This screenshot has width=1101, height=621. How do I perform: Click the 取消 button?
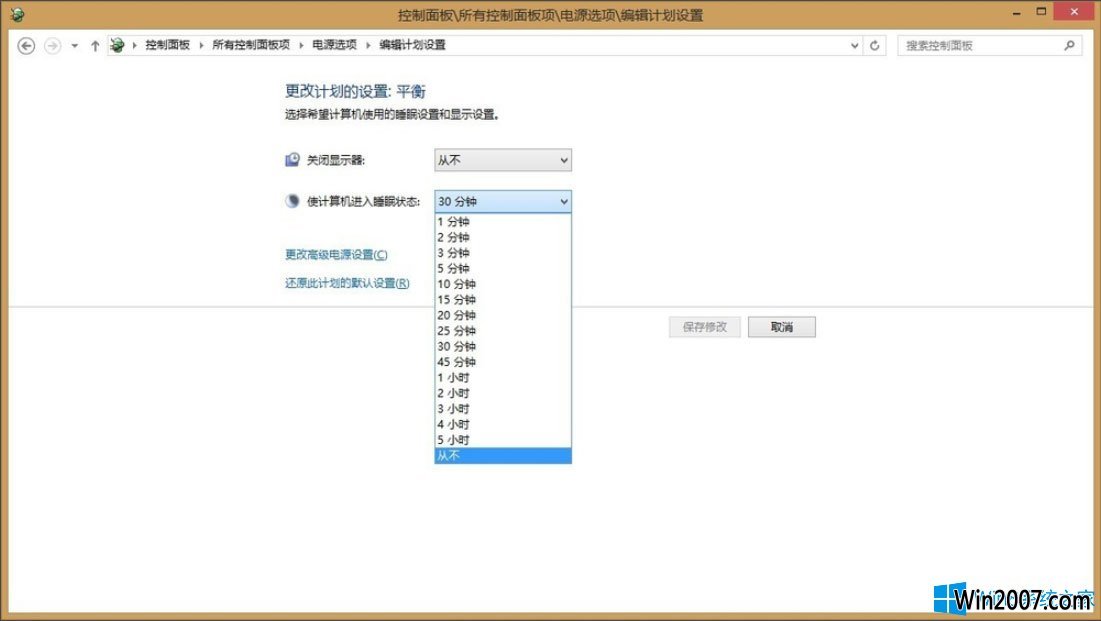point(782,327)
